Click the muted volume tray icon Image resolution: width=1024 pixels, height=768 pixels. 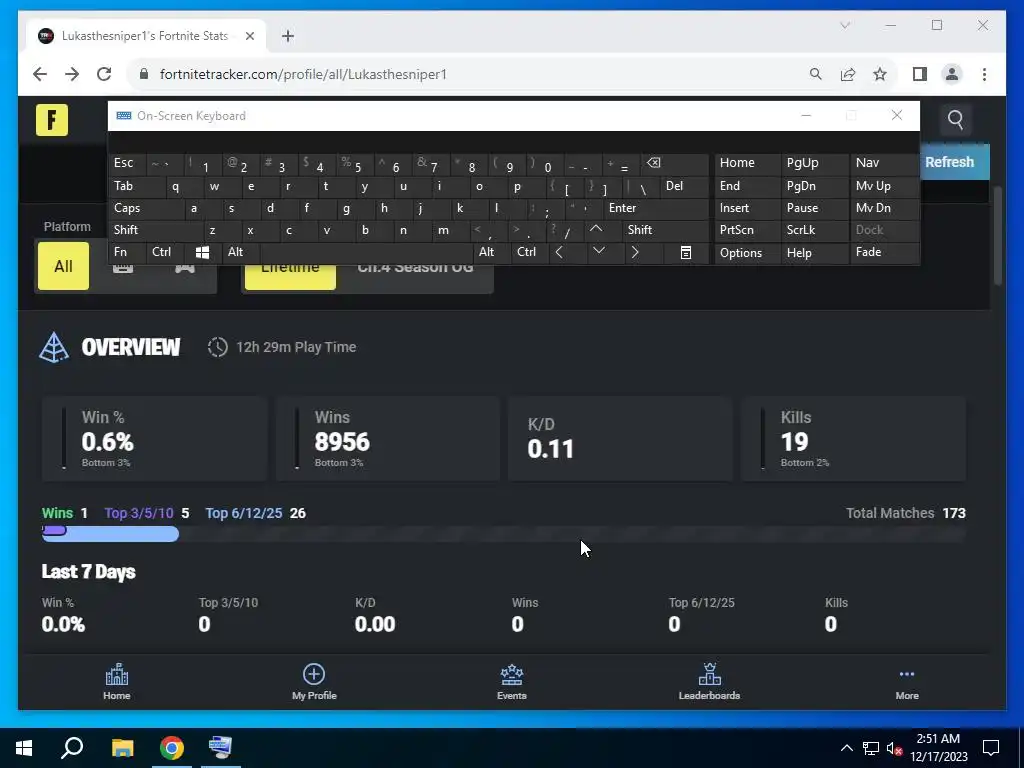[x=895, y=748]
